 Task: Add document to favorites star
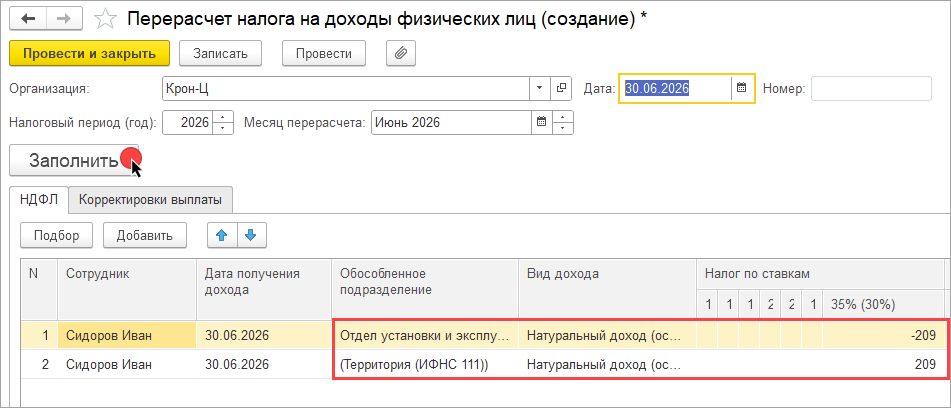(x=106, y=19)
